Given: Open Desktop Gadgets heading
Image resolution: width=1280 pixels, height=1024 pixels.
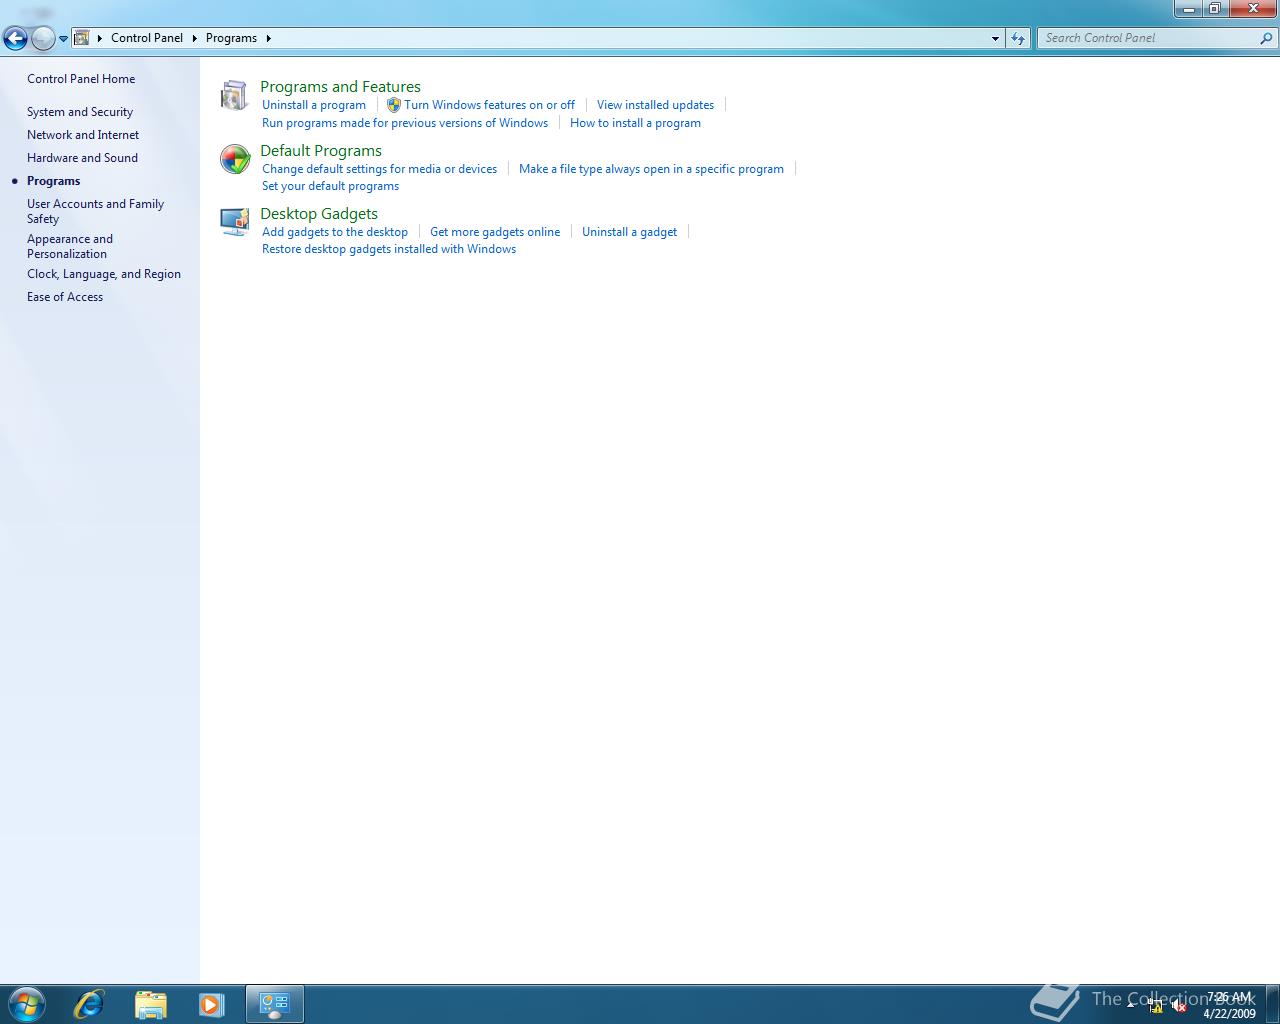Looking at the screenshot, I should click(x=319, y=214).
